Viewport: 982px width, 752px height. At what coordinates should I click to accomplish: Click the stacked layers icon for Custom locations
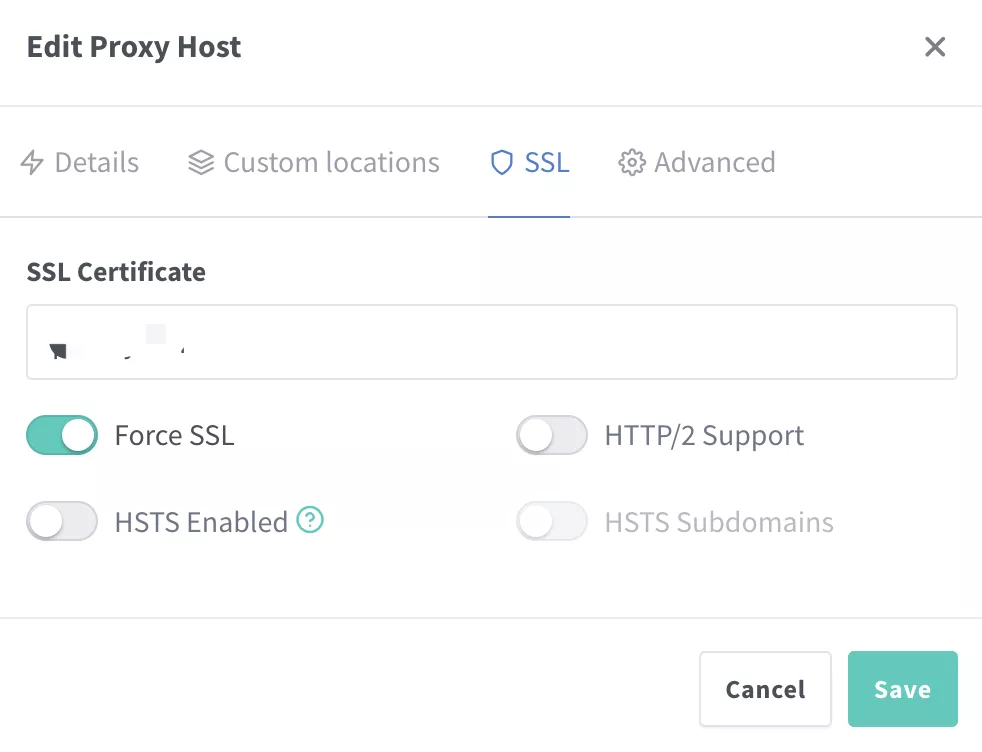pyautogui.click(x=201, y=163)
